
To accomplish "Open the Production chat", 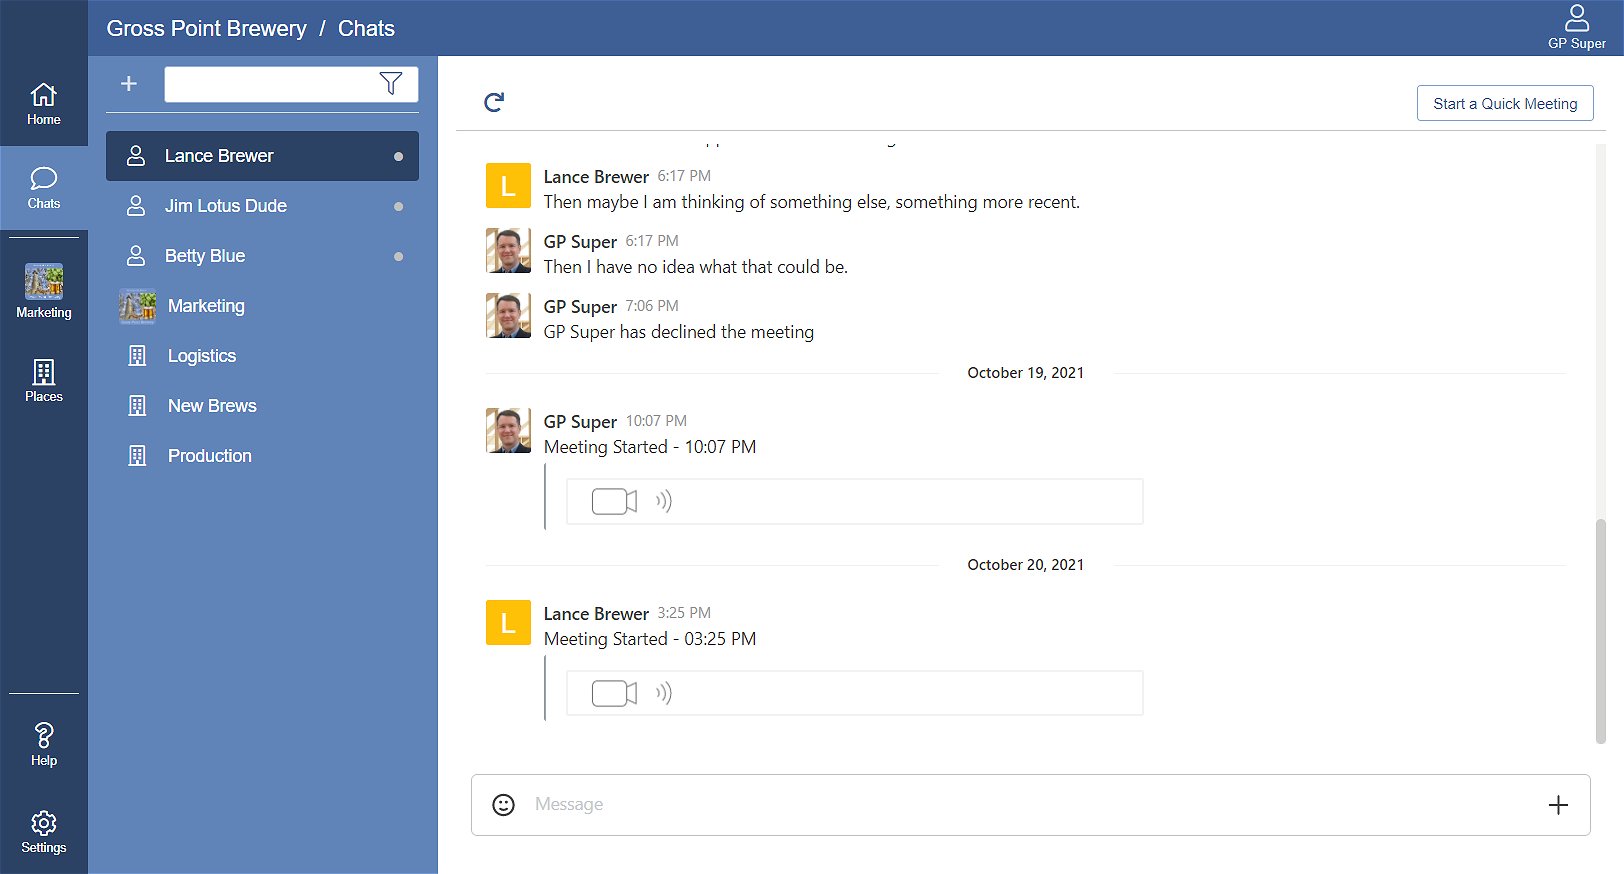I will [x=262, y=456].
